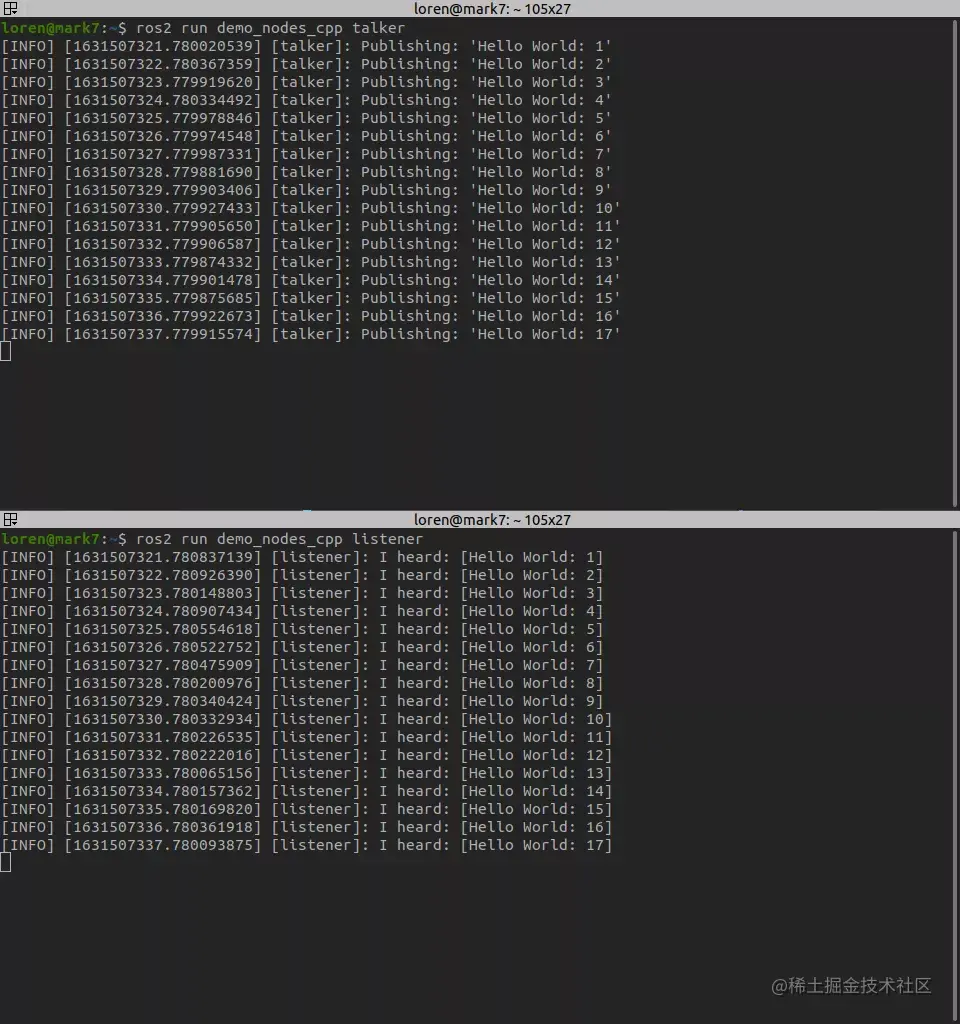Click the bottom pane title 'loren@mark7: ~ 105x27'

492,520
